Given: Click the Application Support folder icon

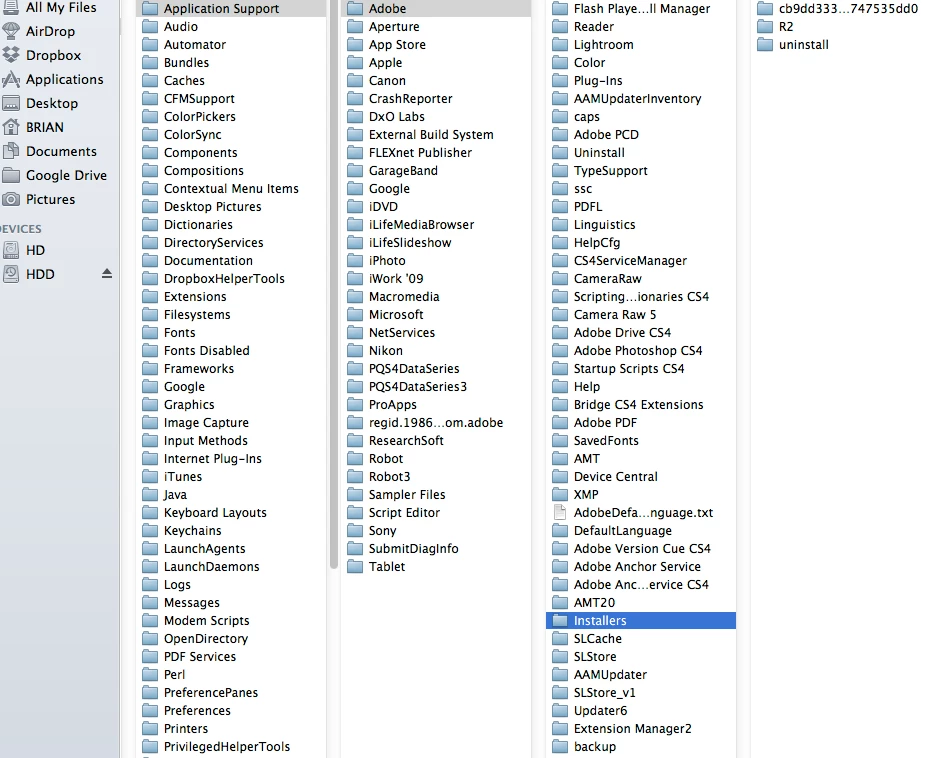Looking at the screenshot, I should click(150, 9).
